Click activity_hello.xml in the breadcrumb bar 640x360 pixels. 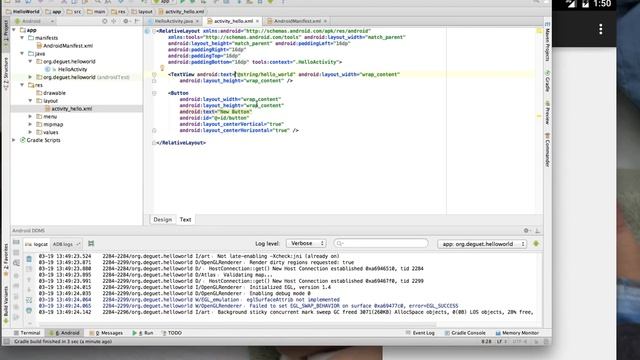tap(181, 12)
